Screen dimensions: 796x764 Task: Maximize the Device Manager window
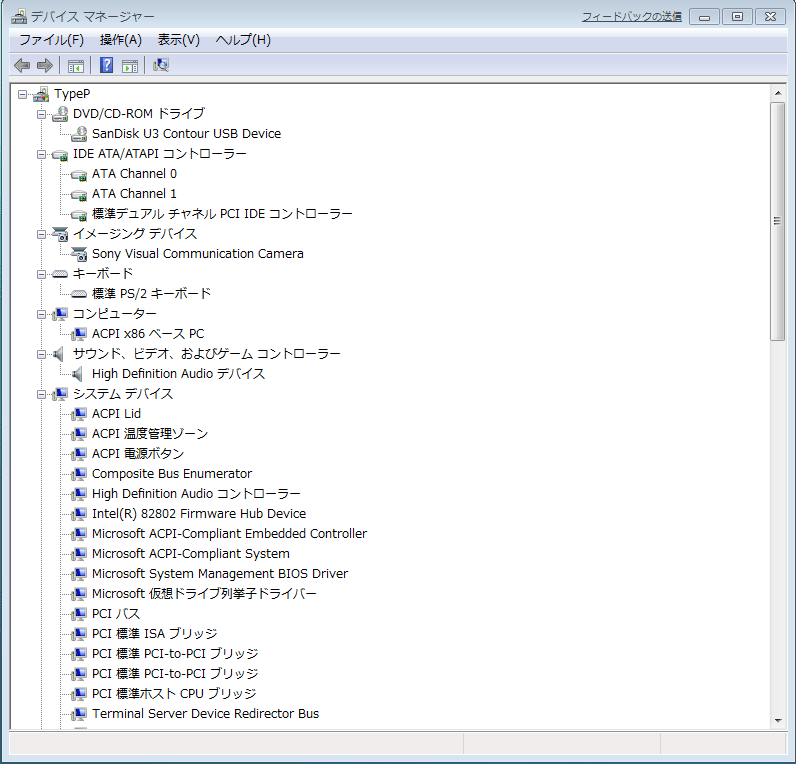point(737,17)
